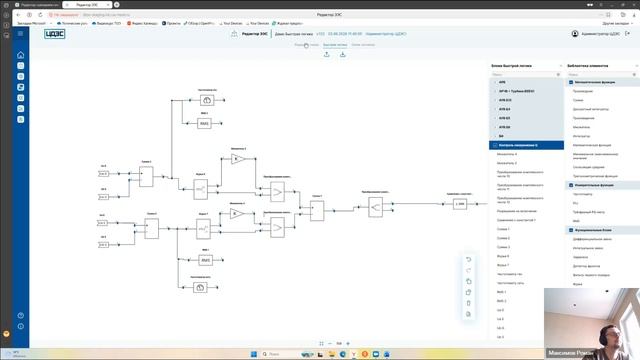The image size is (640, 360).
Task: Zoom out with the minus button below the canvas
Action: [330, 344]
